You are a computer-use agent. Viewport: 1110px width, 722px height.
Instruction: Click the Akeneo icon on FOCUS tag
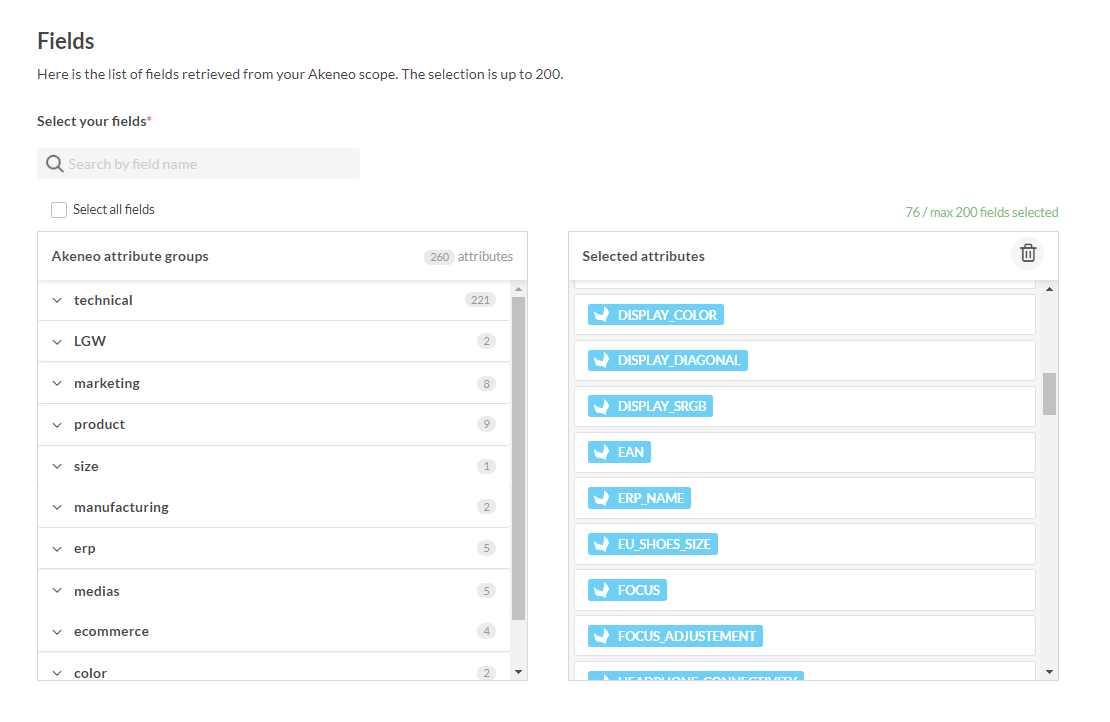click(x=601, y=590)
